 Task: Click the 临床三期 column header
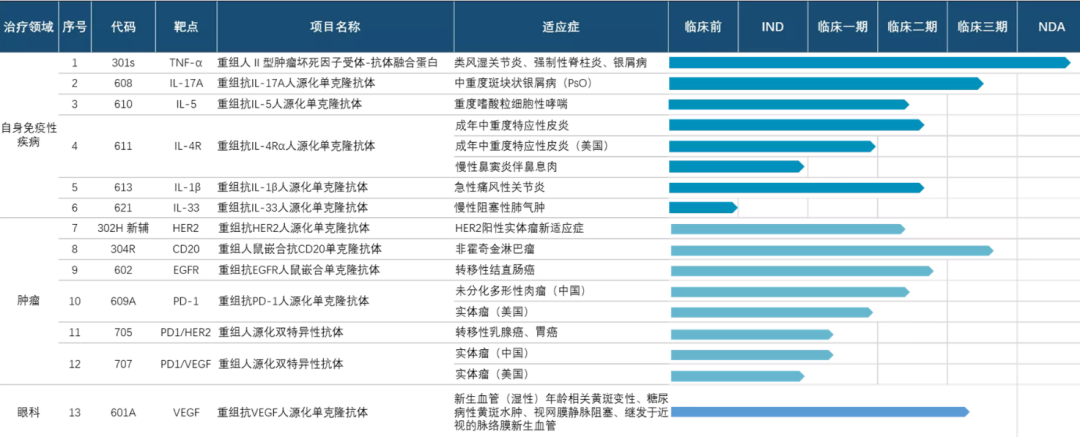981,26
